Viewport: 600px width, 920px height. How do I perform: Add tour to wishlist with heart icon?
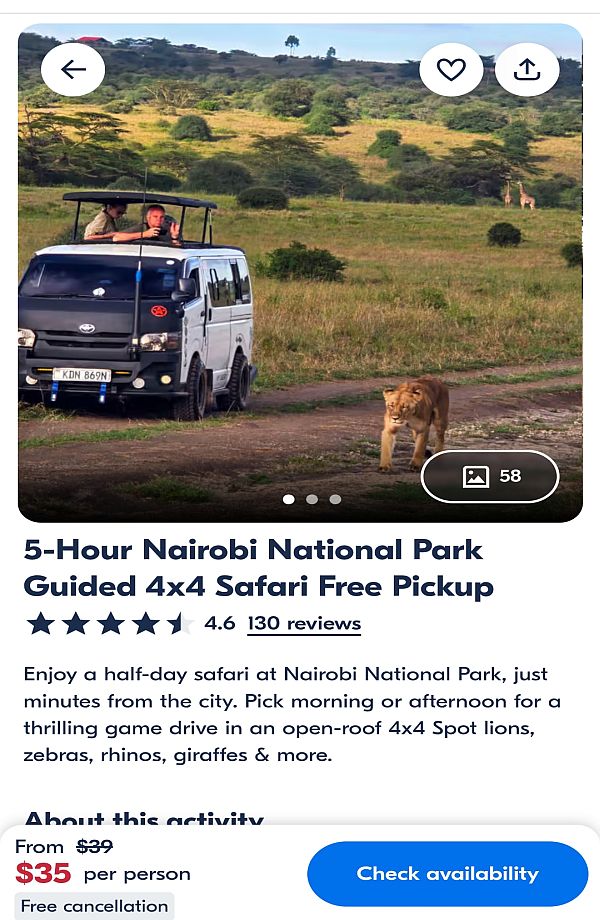(451, 69)
